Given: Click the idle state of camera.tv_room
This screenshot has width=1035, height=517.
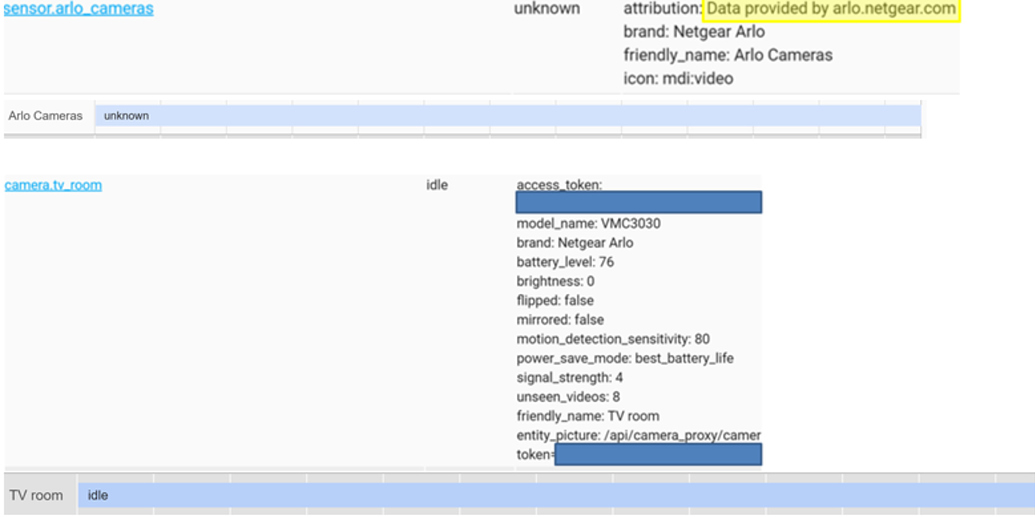Looking at the screenshot, I should (437, 185).
